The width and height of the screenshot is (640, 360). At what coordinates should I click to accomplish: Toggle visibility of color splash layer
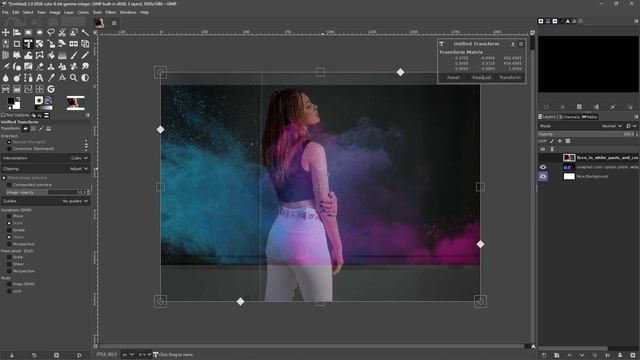coord(543,167)
